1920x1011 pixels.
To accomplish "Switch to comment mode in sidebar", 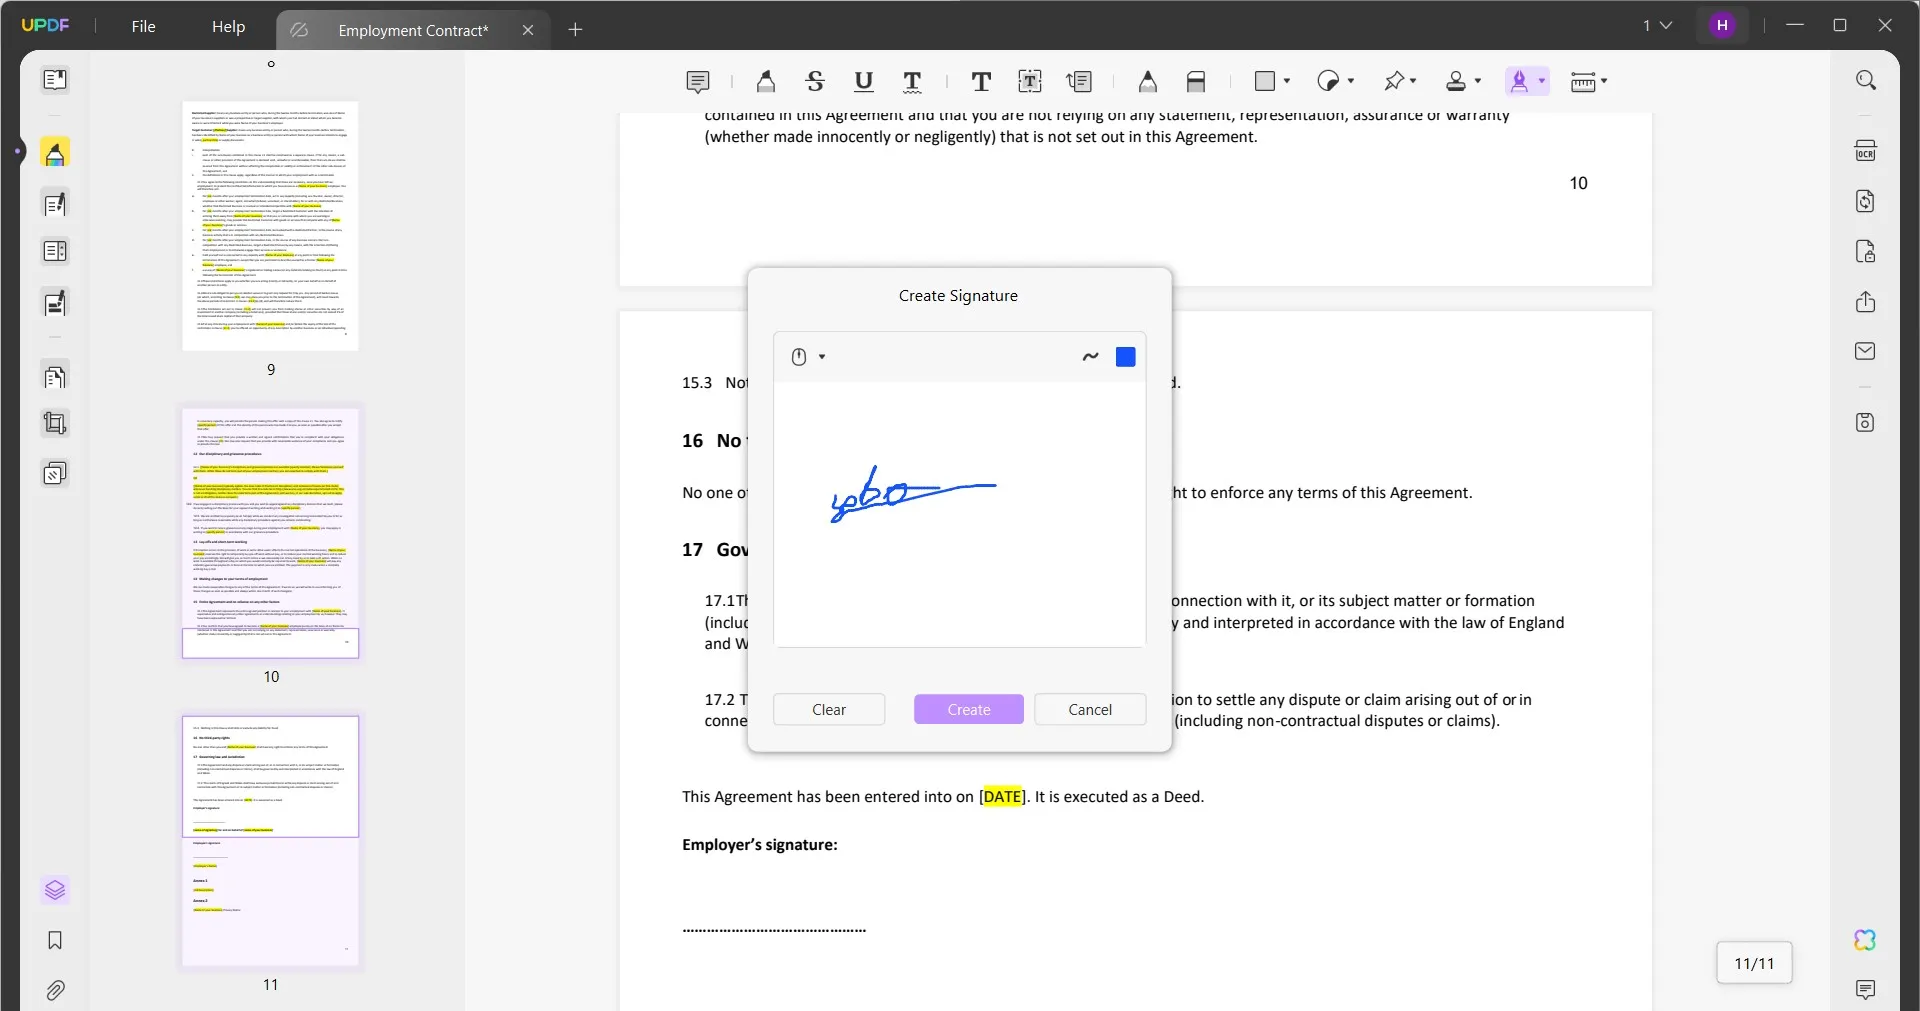I will (55, 153).
